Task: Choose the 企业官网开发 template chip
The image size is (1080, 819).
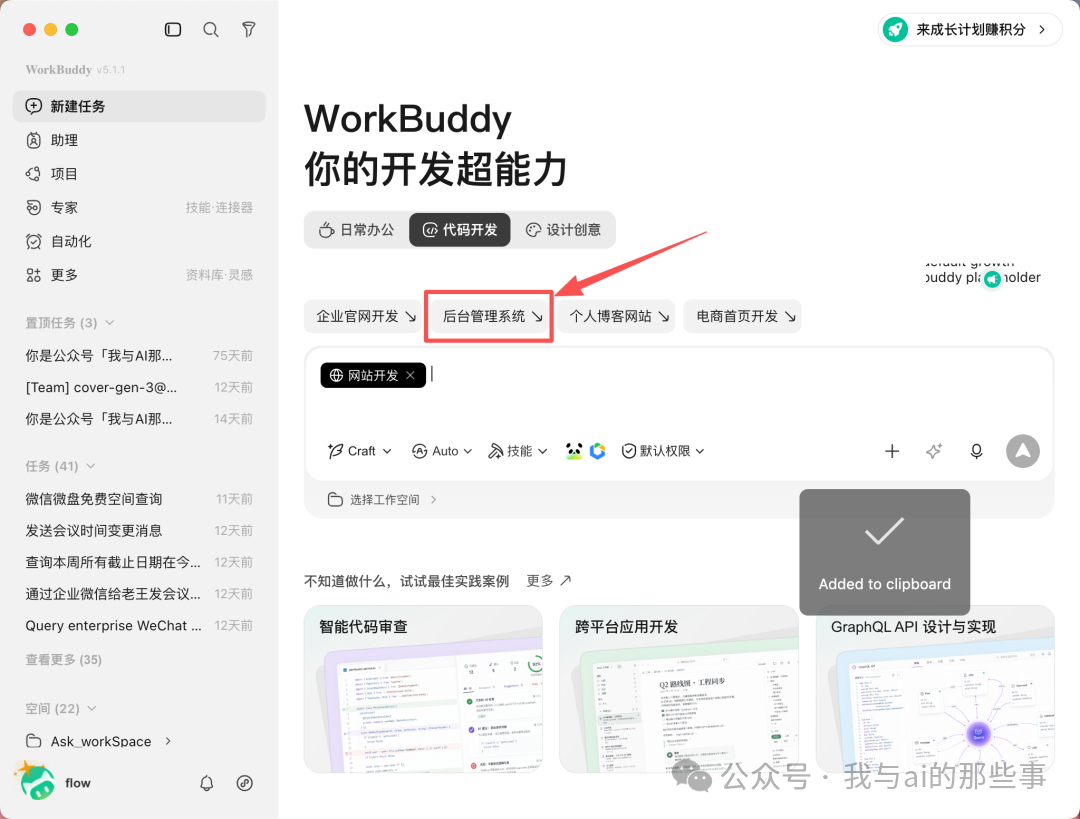Action: (363, 316)
